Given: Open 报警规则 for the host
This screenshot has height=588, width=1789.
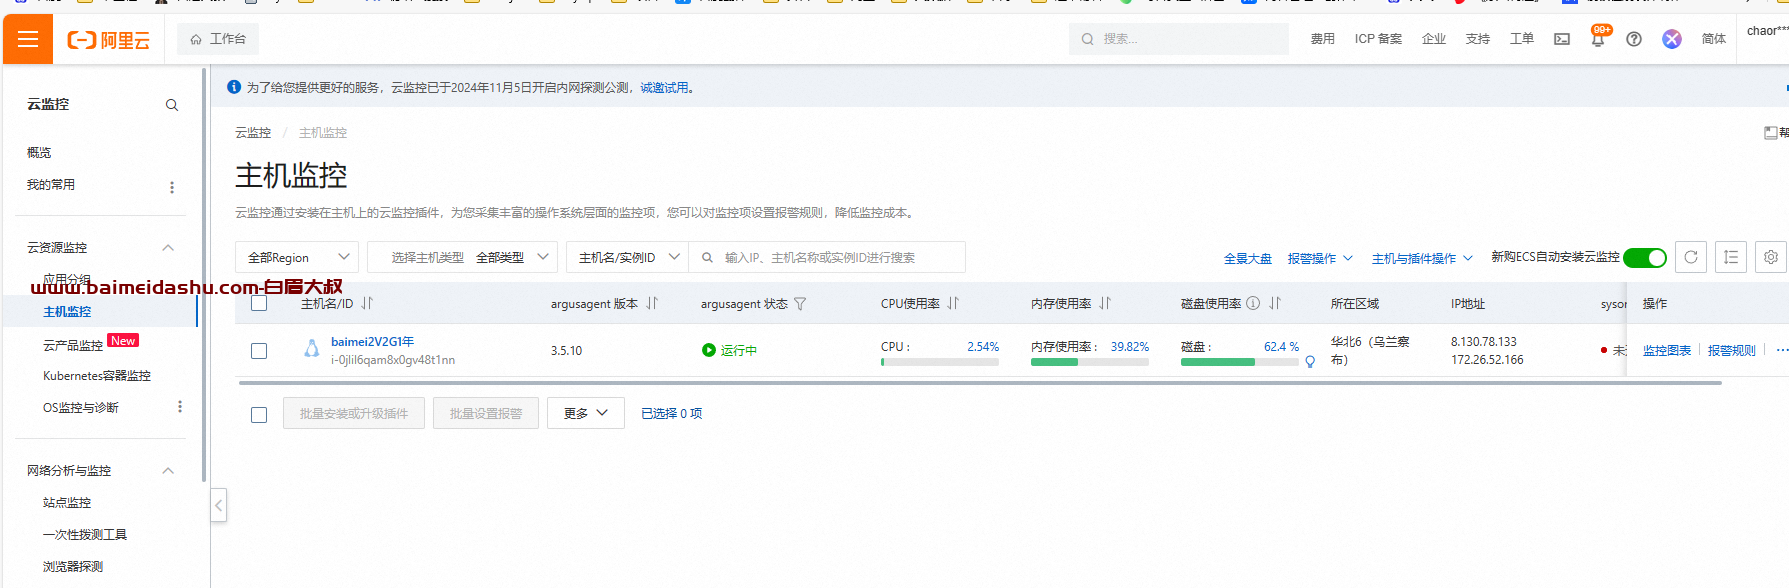Looking at the screenshot, I should coord(1732,351).
